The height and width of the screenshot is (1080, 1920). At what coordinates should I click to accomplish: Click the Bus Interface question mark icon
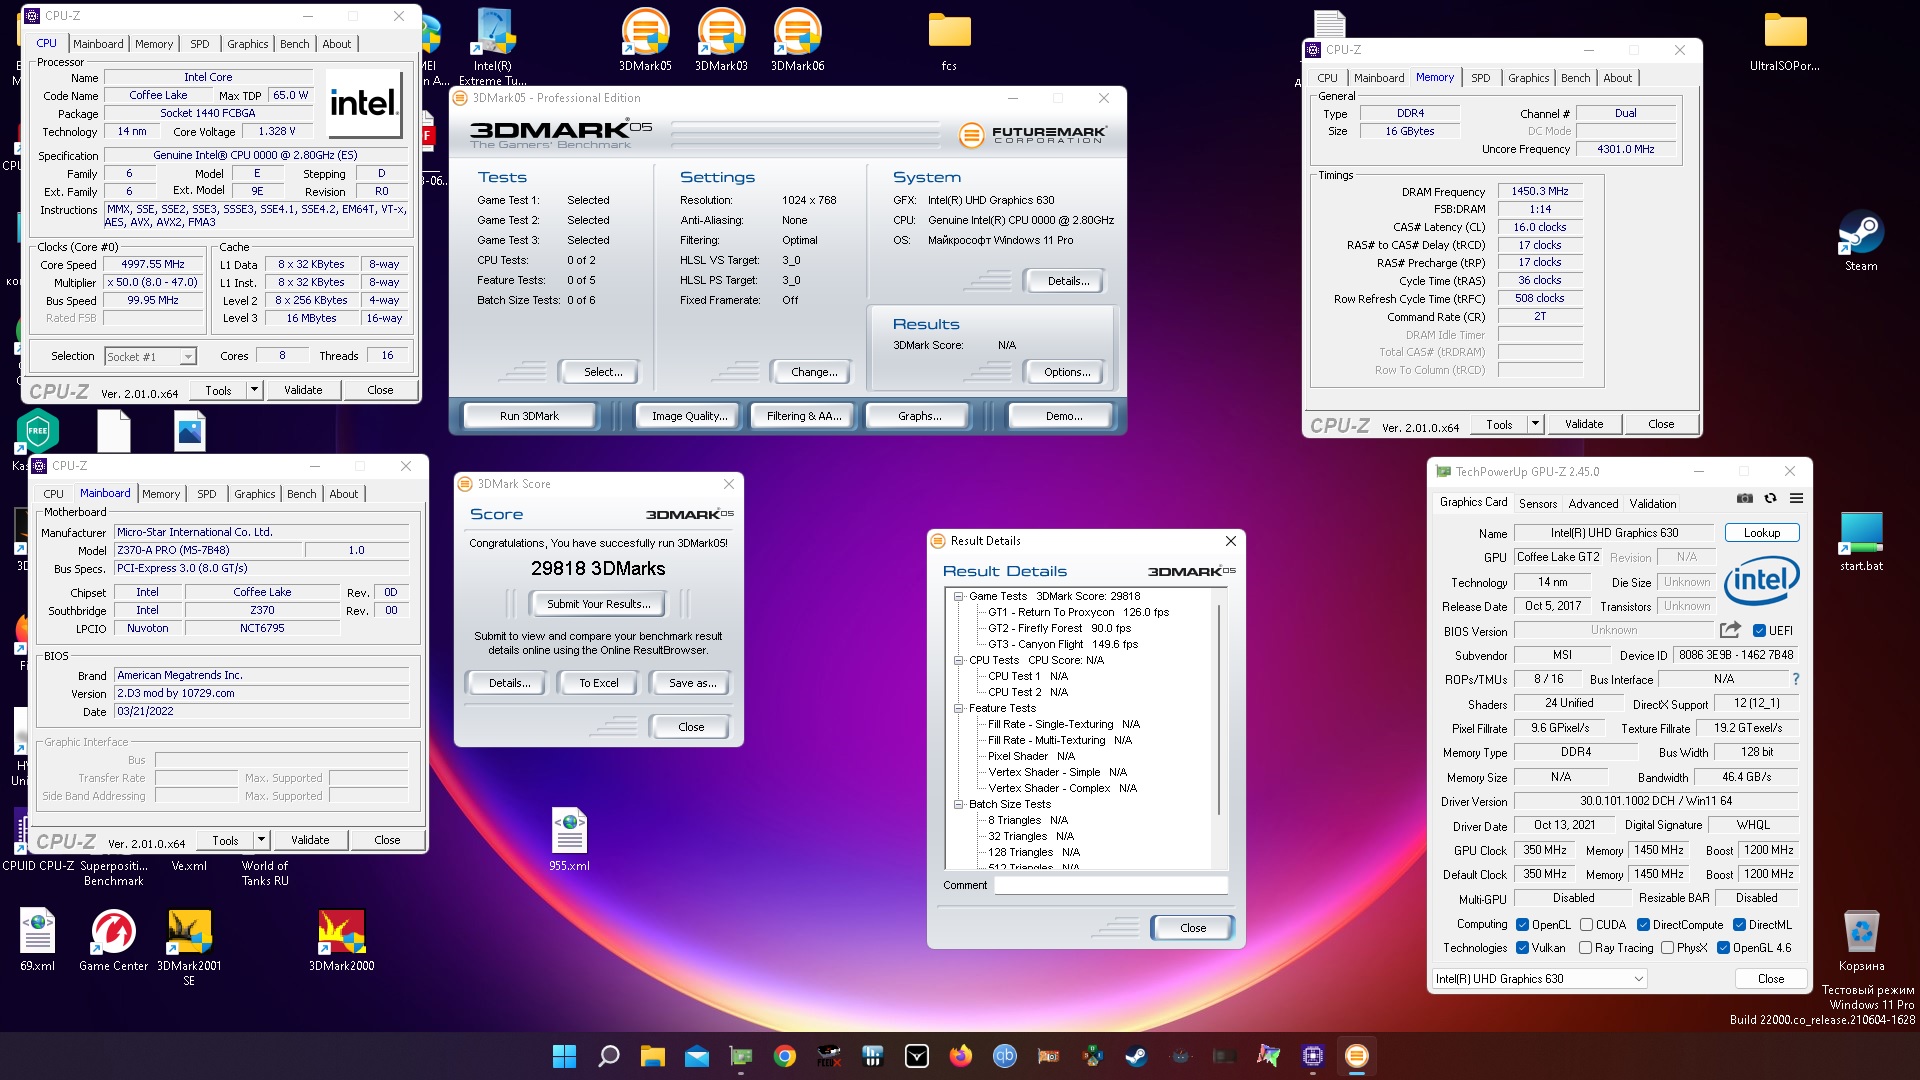tap(1796, 679)
